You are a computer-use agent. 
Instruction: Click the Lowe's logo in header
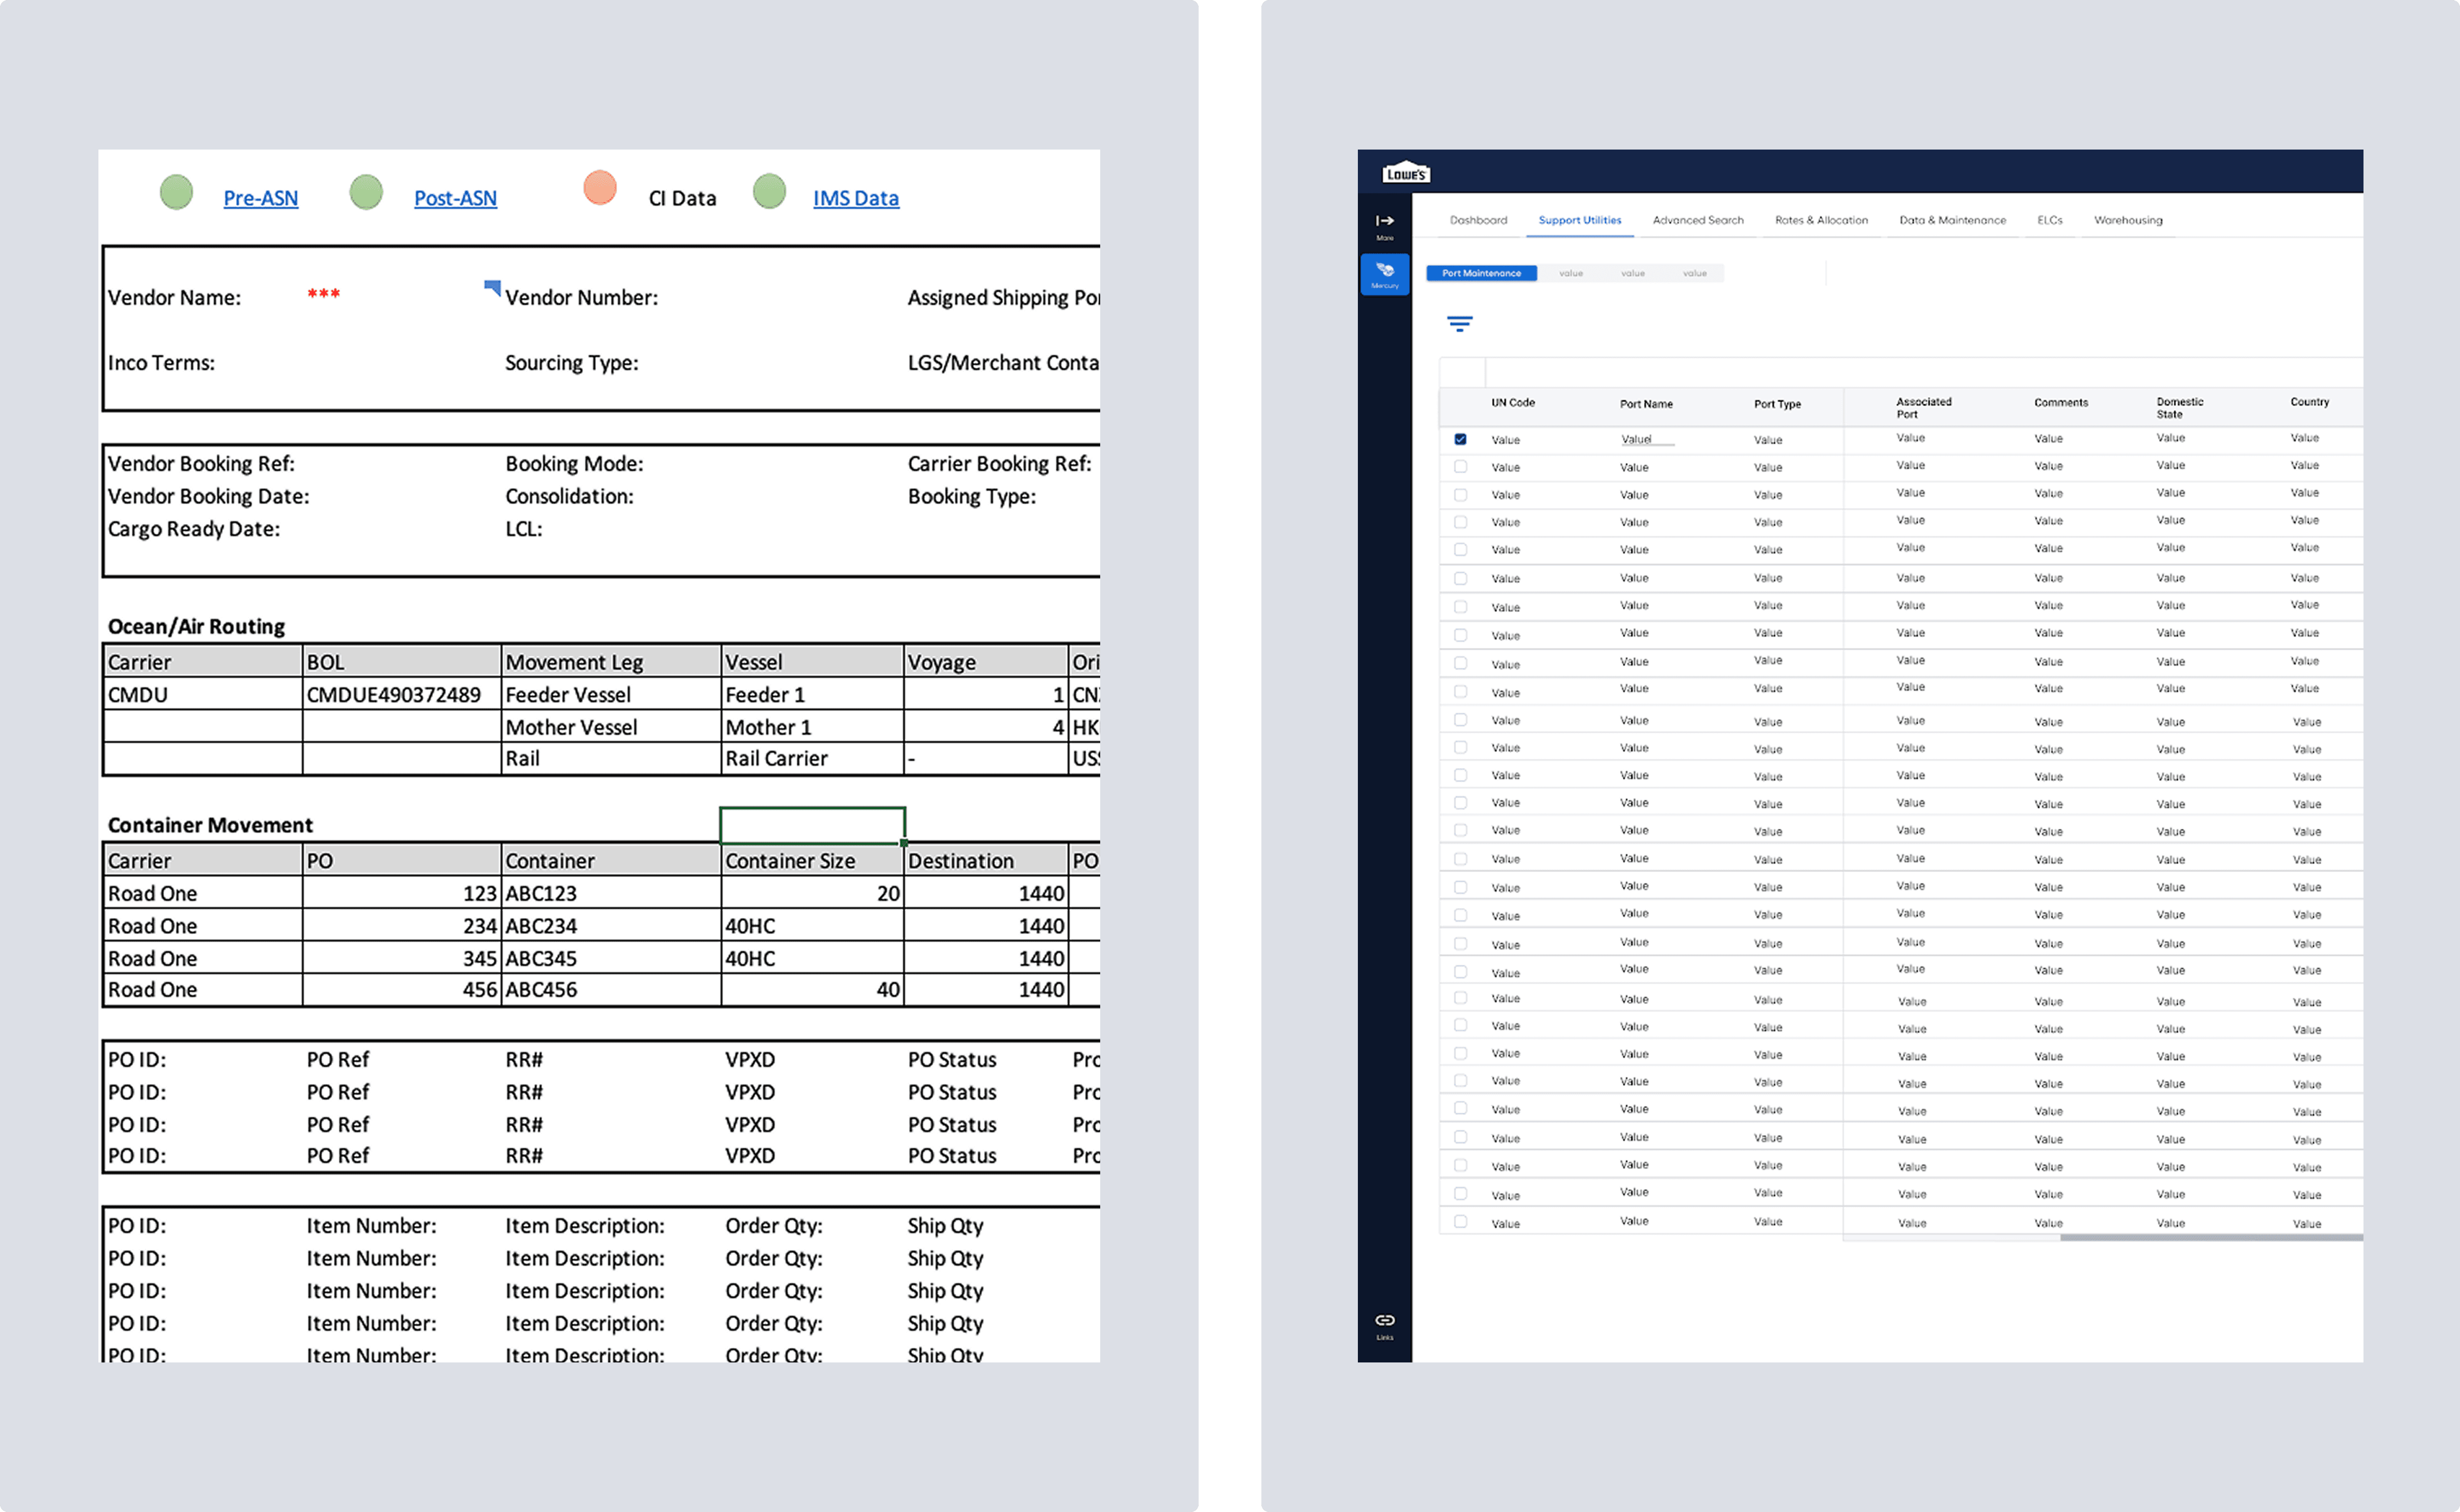(x=1406, y=172)
